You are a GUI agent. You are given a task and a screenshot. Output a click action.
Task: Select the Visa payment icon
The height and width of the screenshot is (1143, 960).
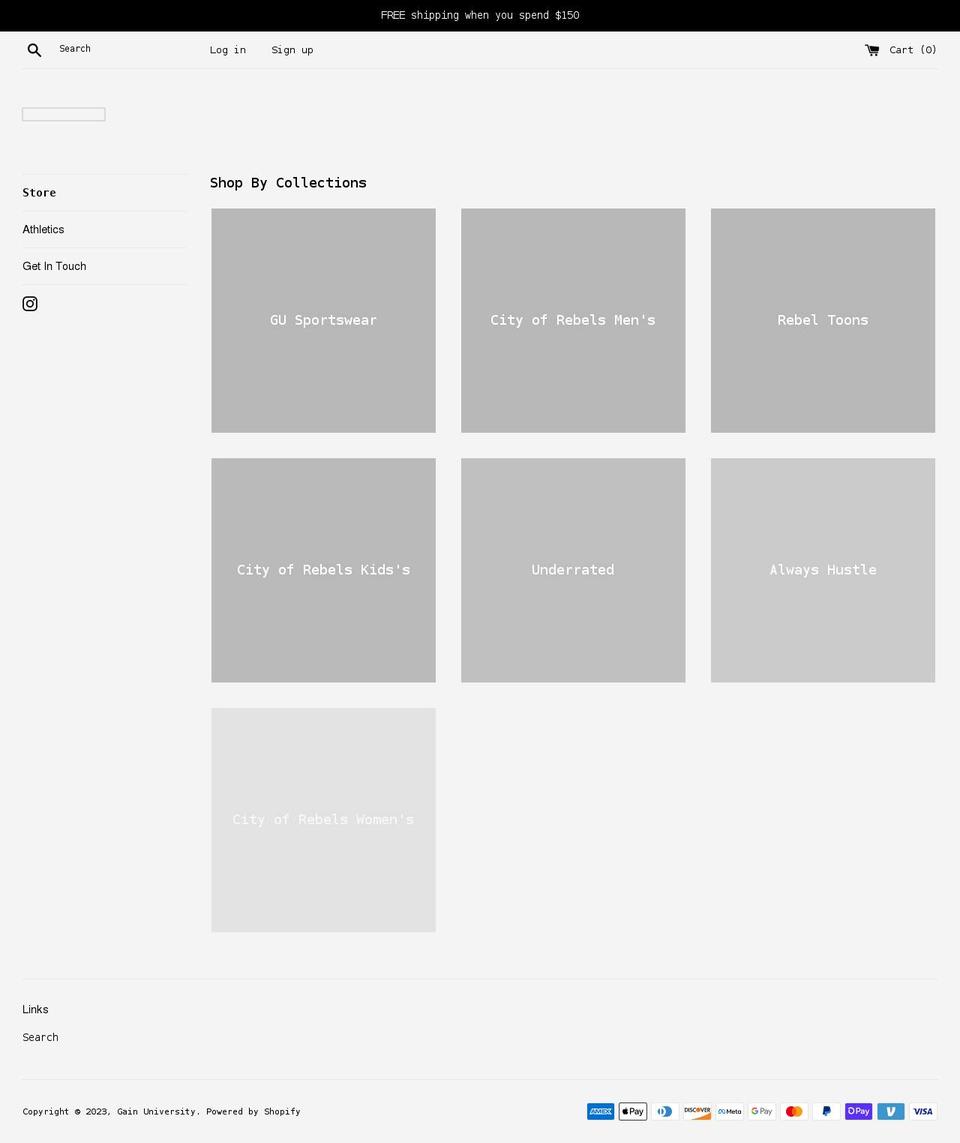[x=922, y=1111]
